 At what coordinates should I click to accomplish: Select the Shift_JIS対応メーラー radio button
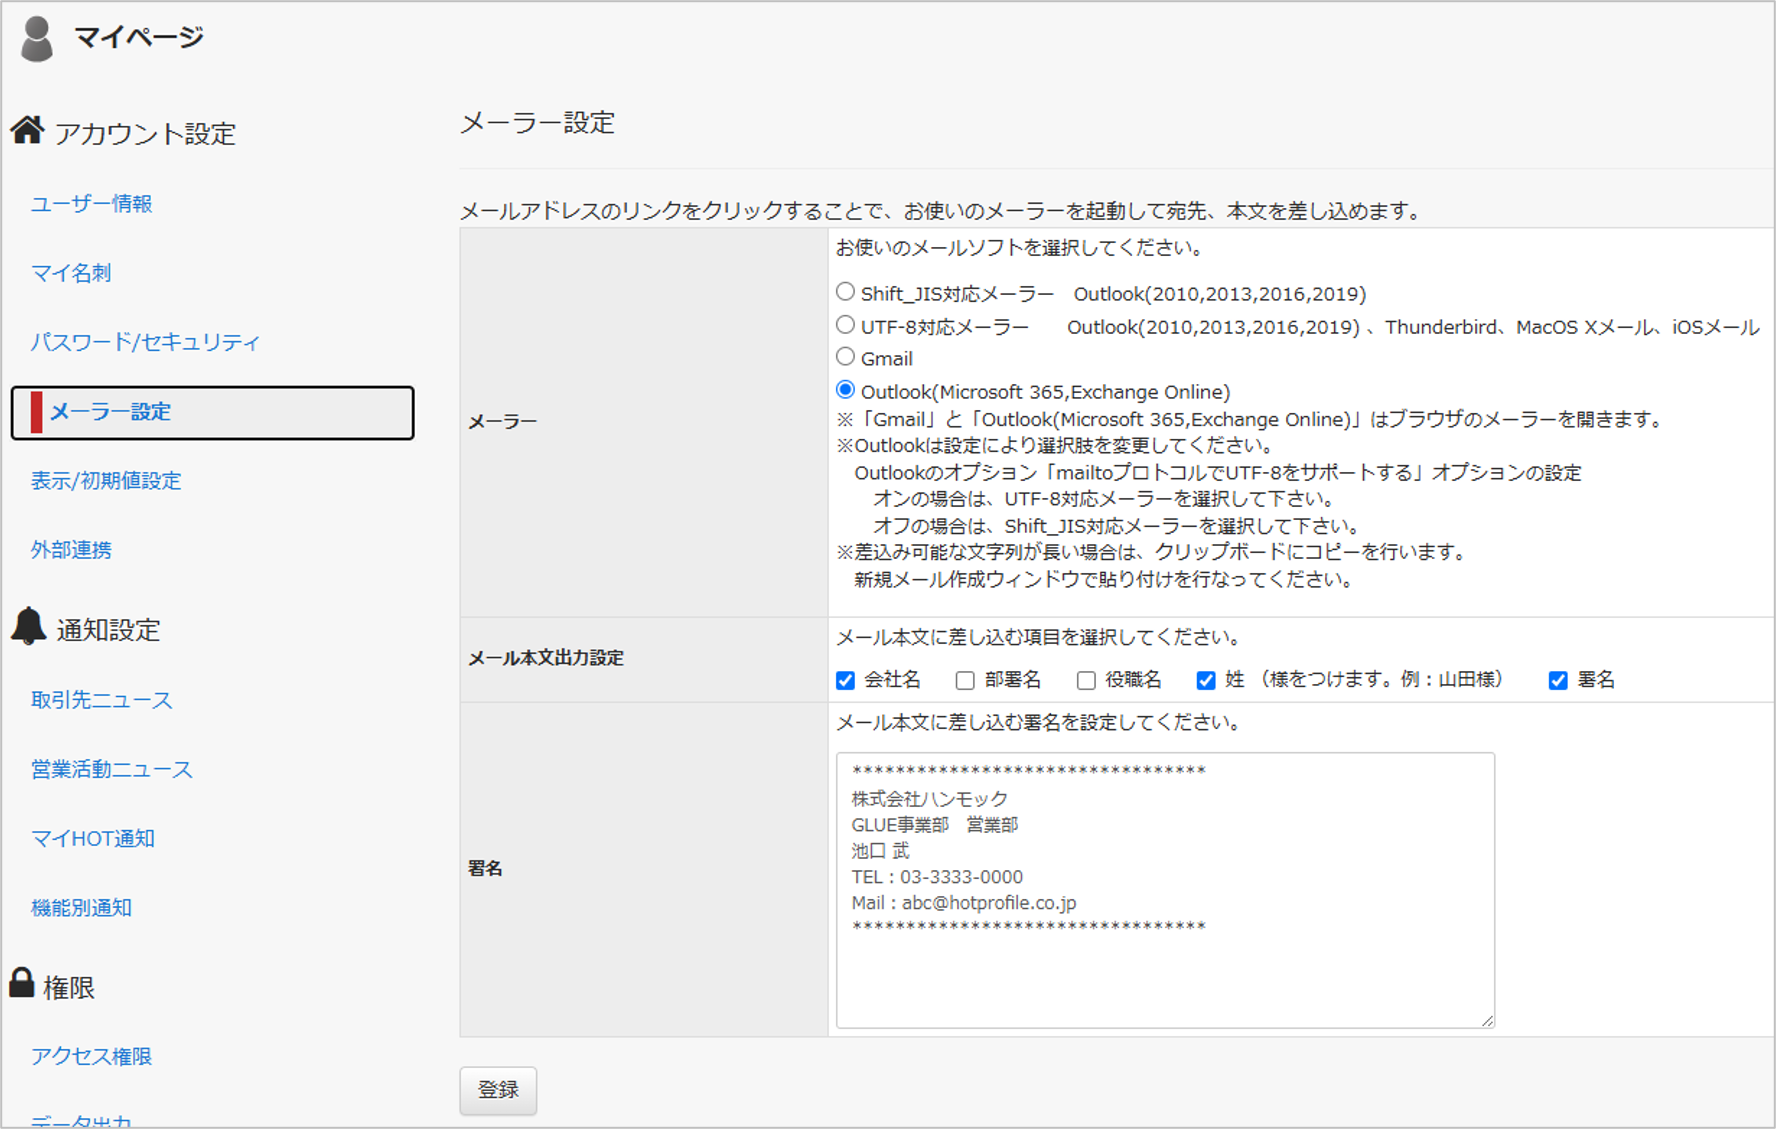846,292
